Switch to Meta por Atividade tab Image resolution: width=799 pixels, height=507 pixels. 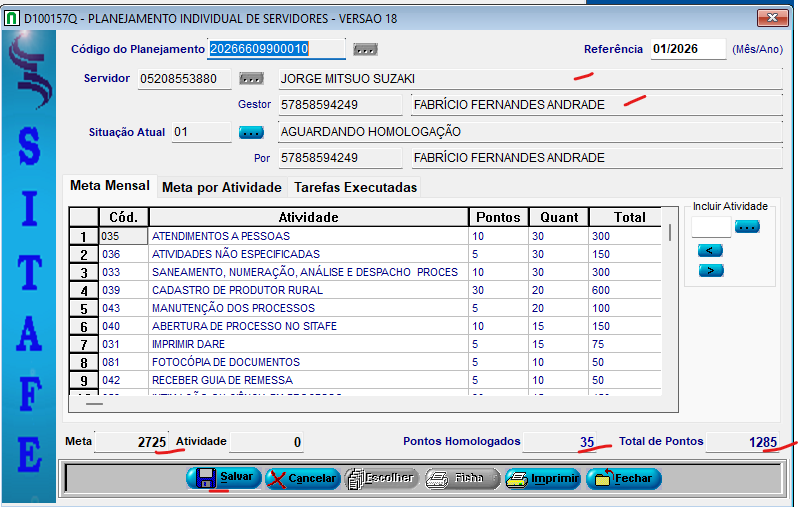(221, 187)
